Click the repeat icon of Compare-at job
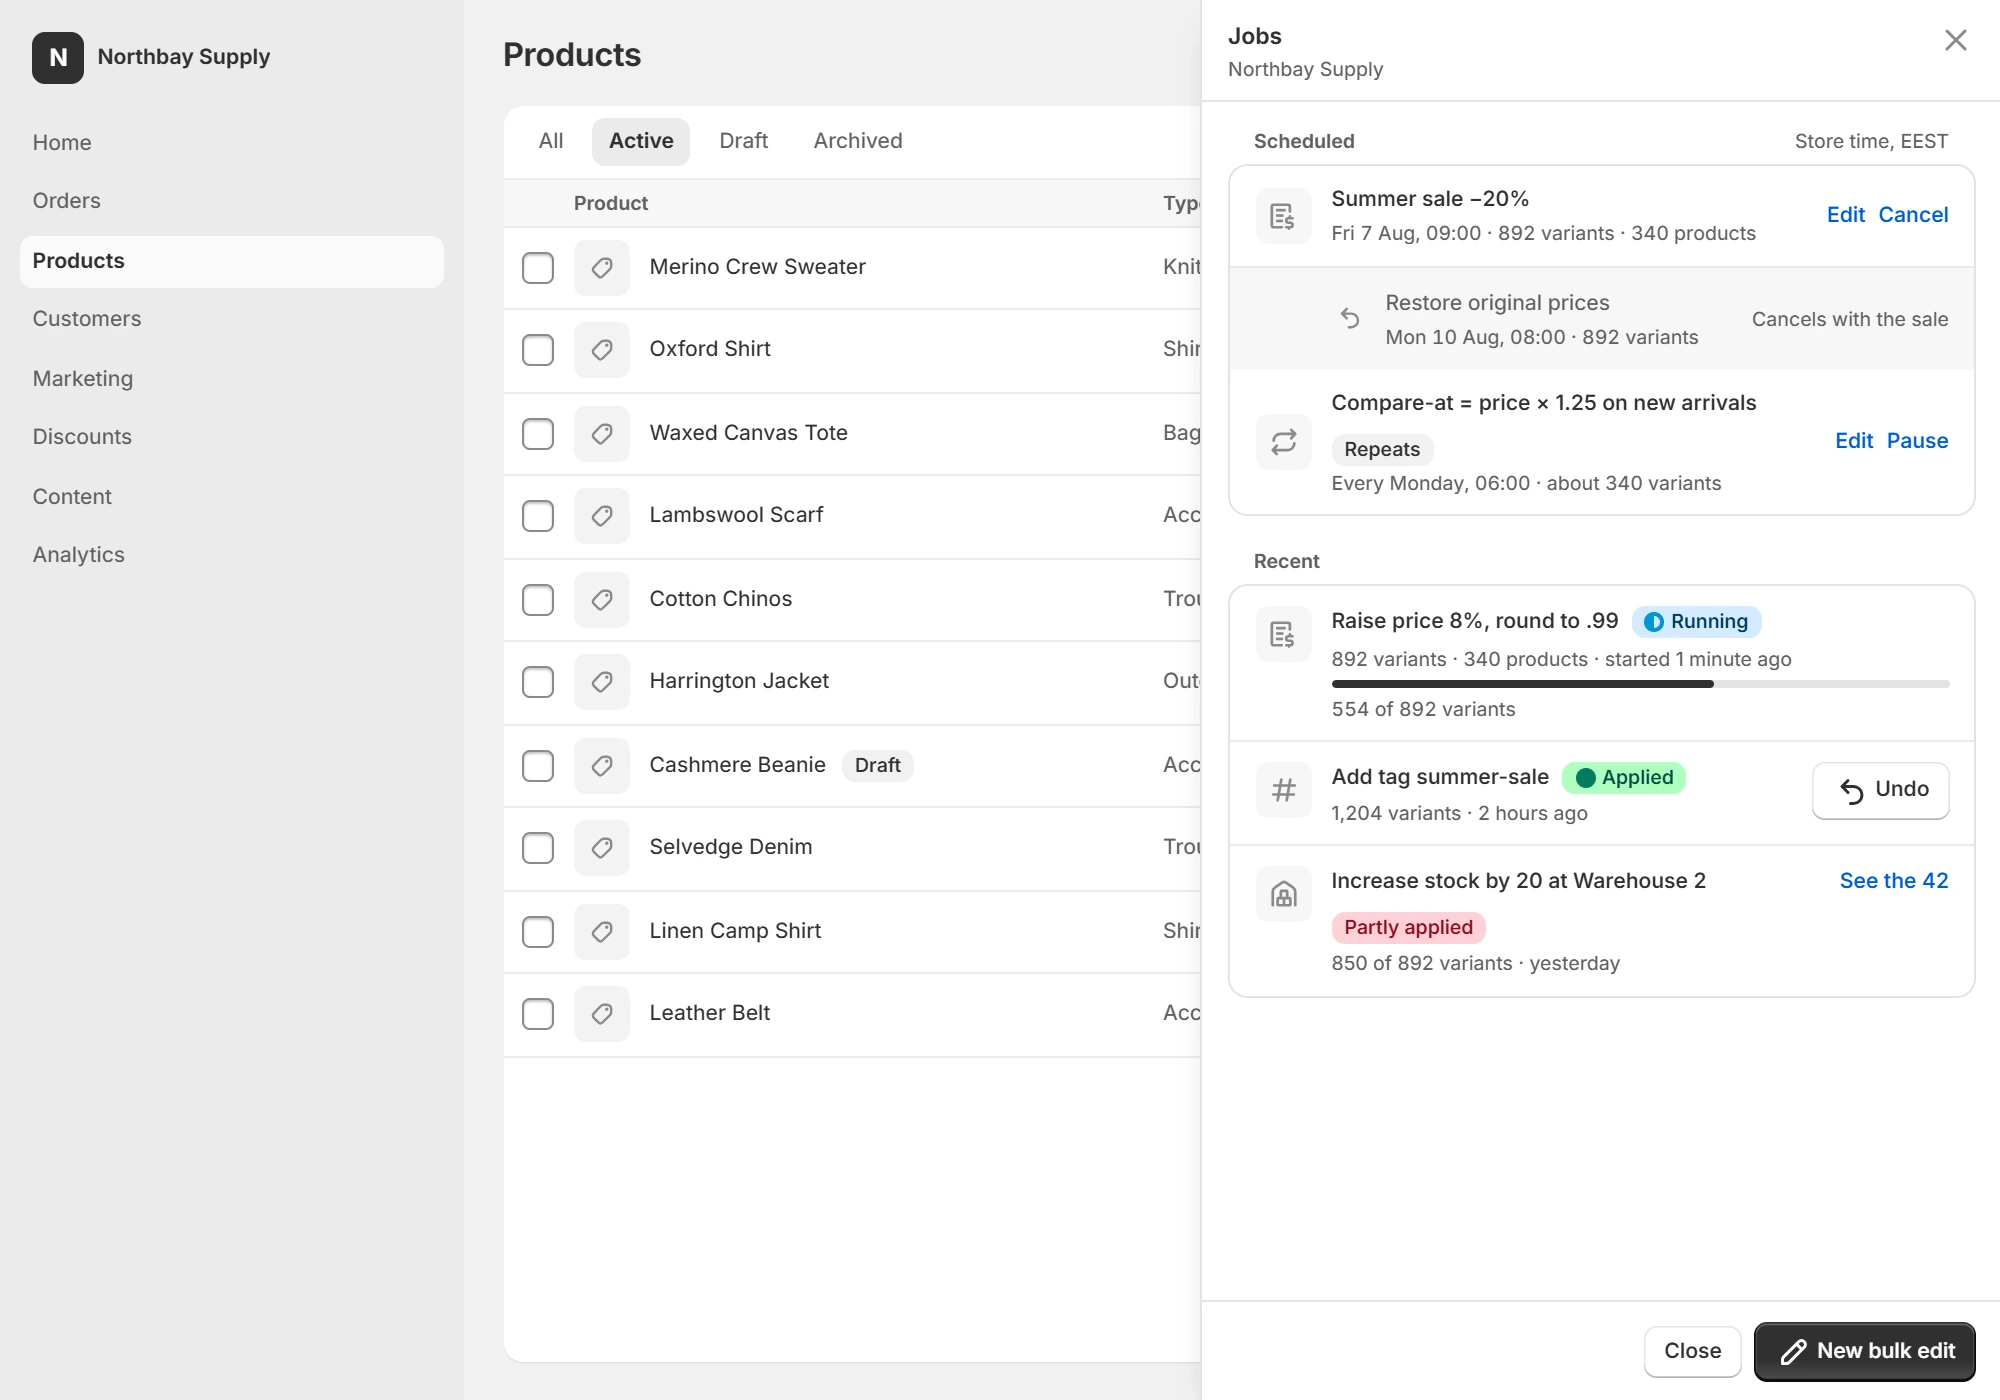Viewport: 2000px width, 1400px height. (1284, 442)
